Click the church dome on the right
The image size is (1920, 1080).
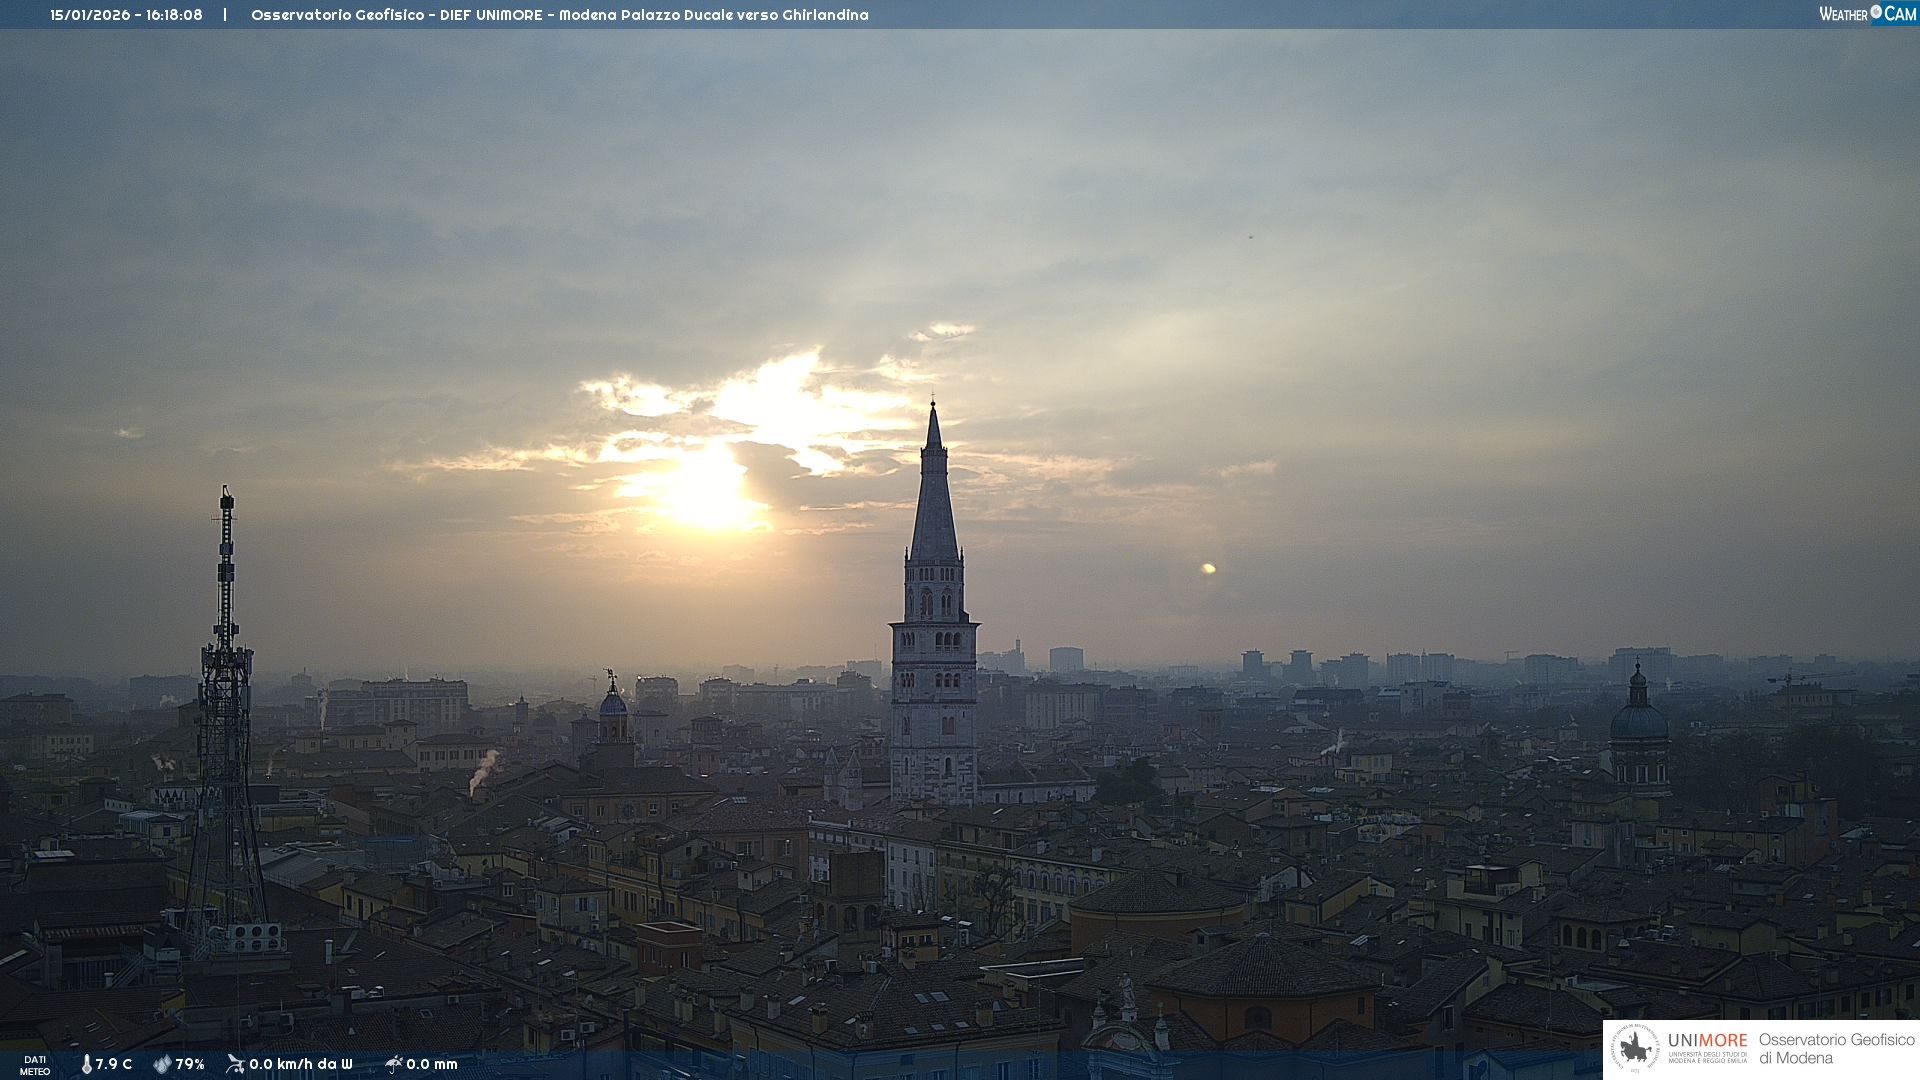[1638, 722]
